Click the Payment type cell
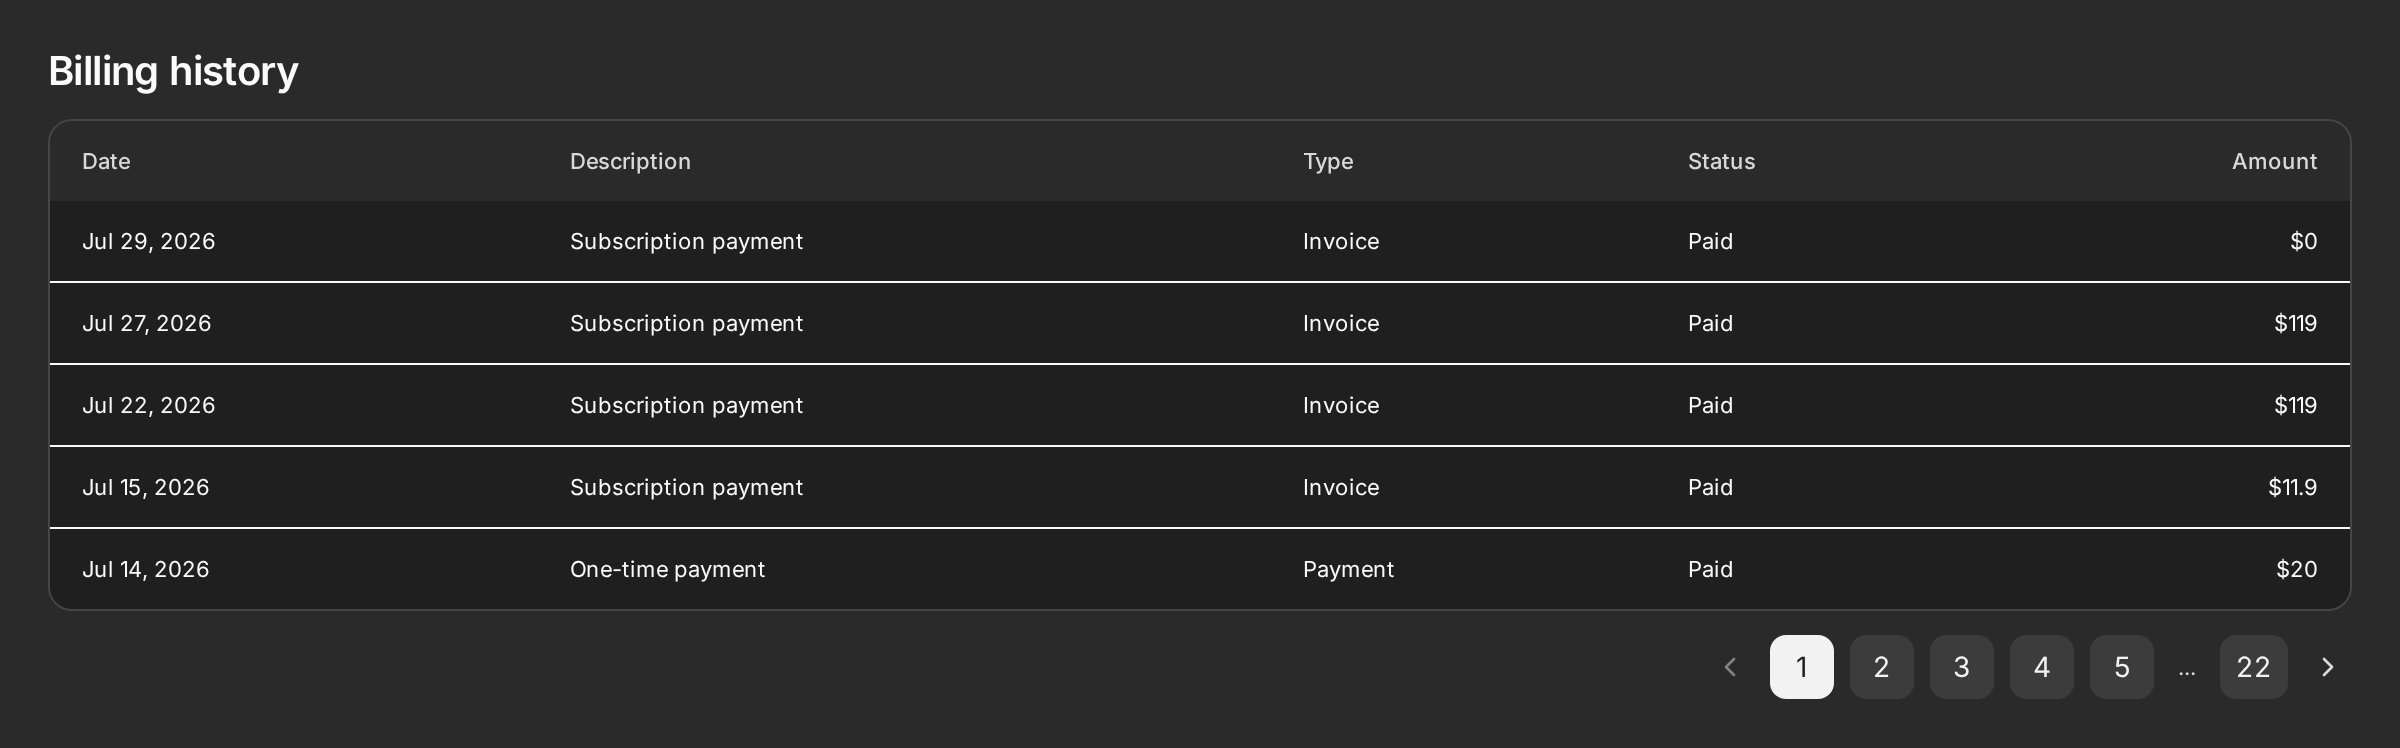The height and width of the screenshot is (748, 2400). (x=1348, y=570)
